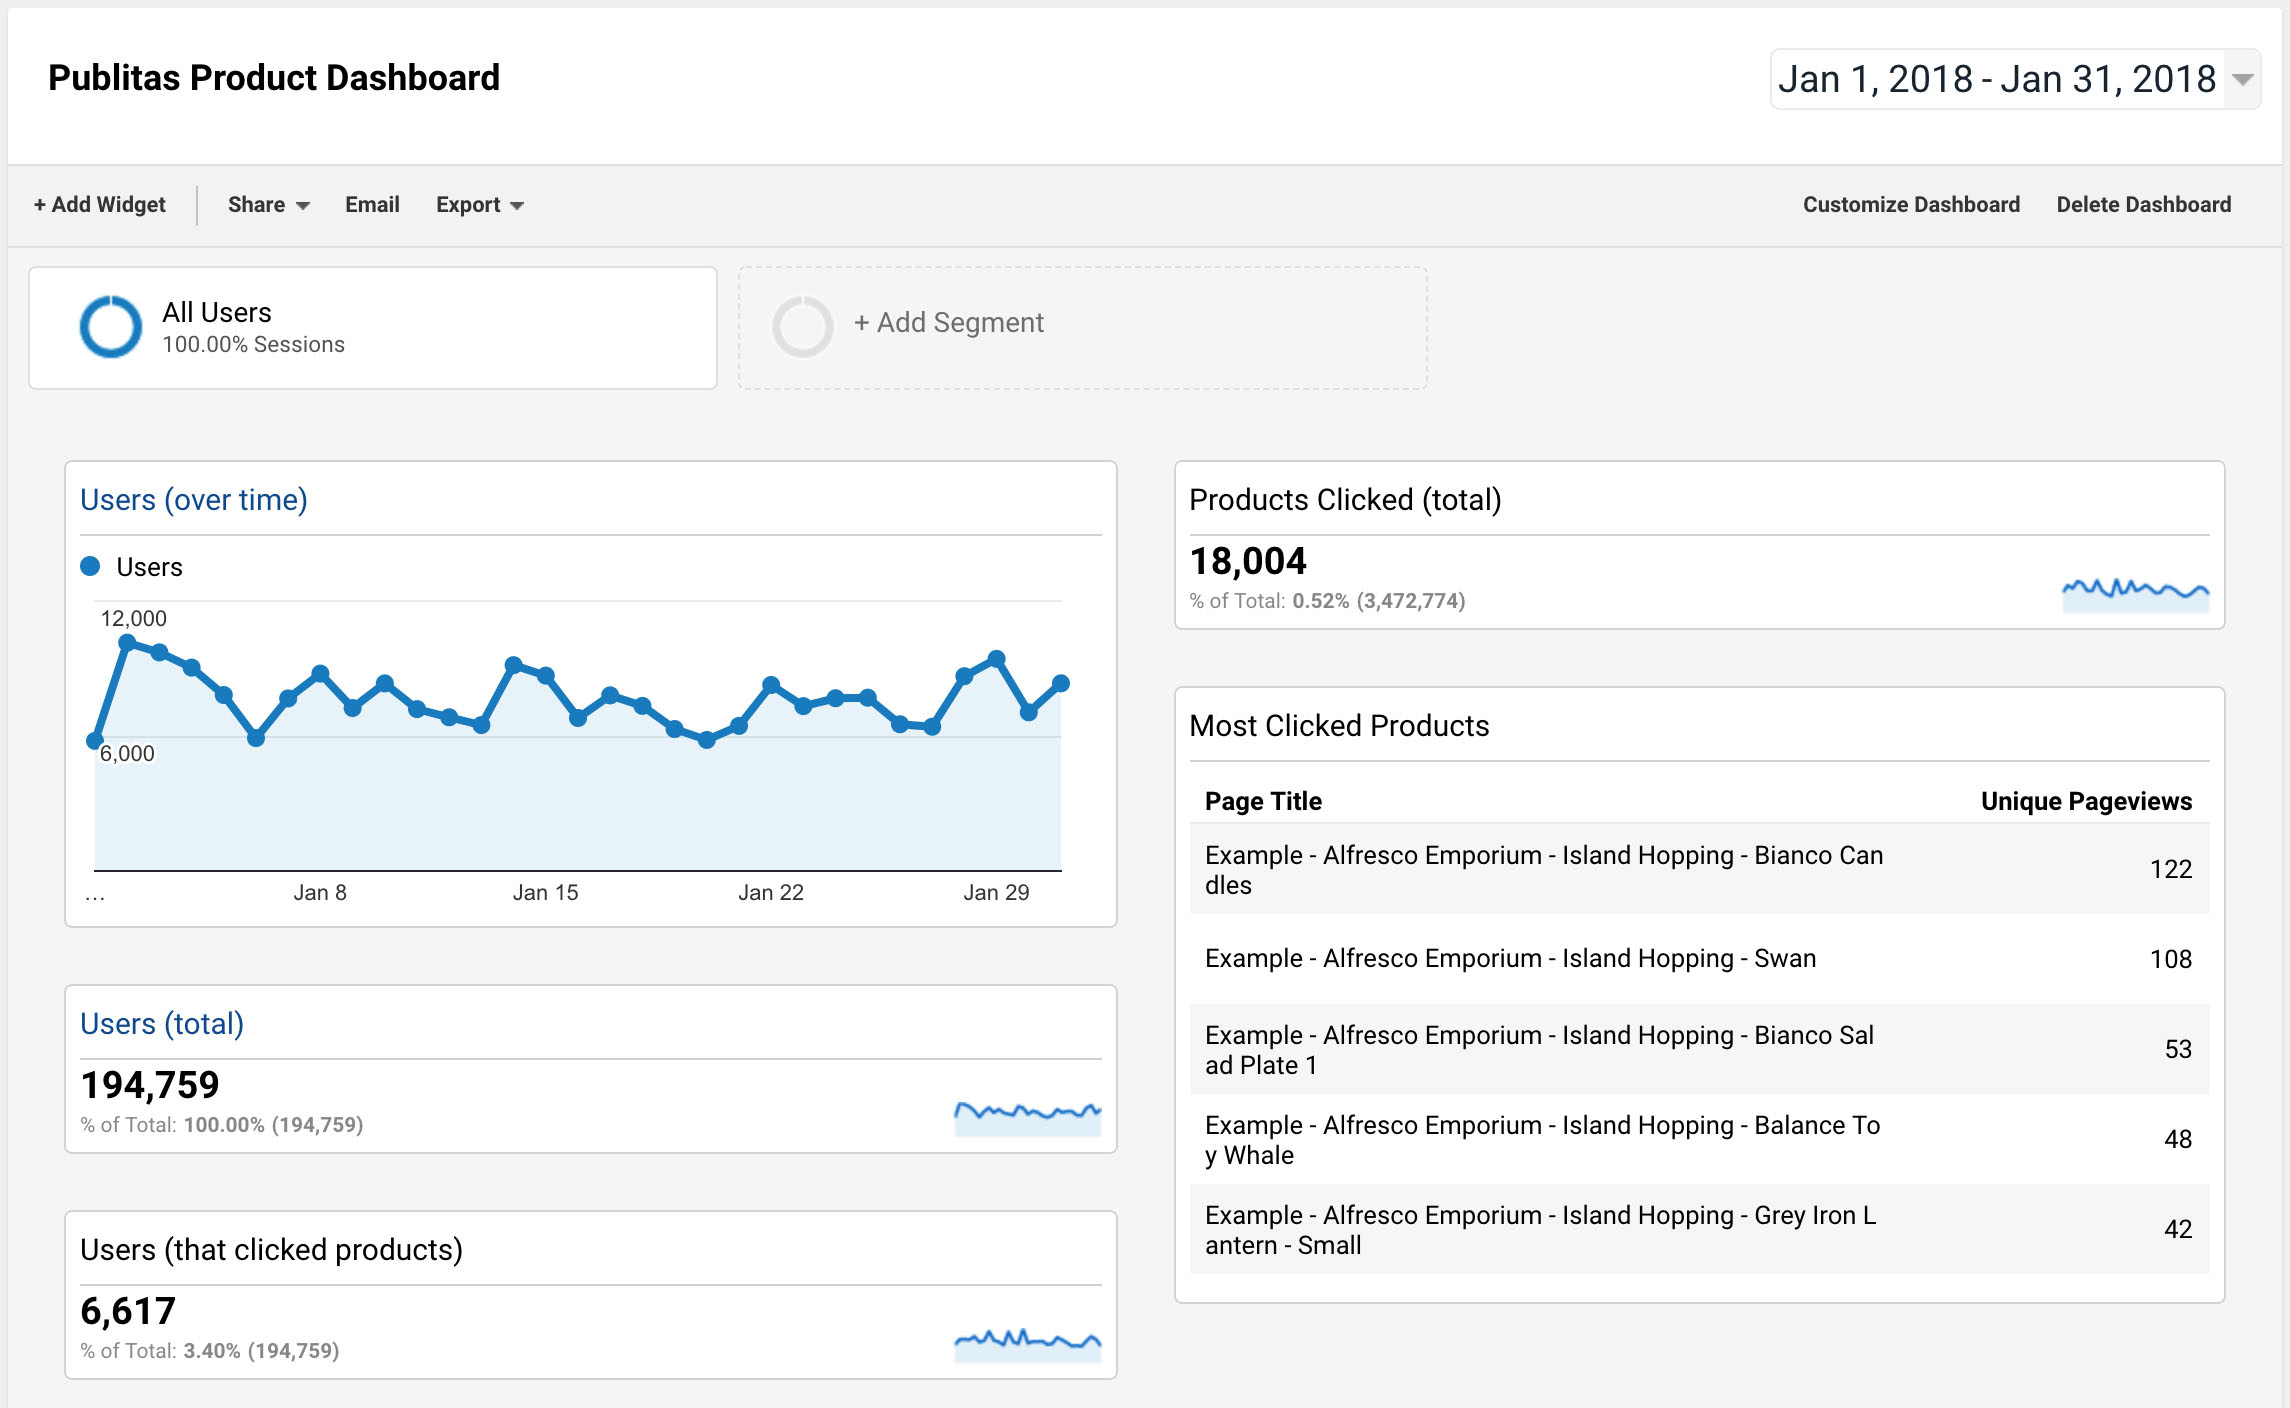Toggle the Users series in the legend

point(148,566)
